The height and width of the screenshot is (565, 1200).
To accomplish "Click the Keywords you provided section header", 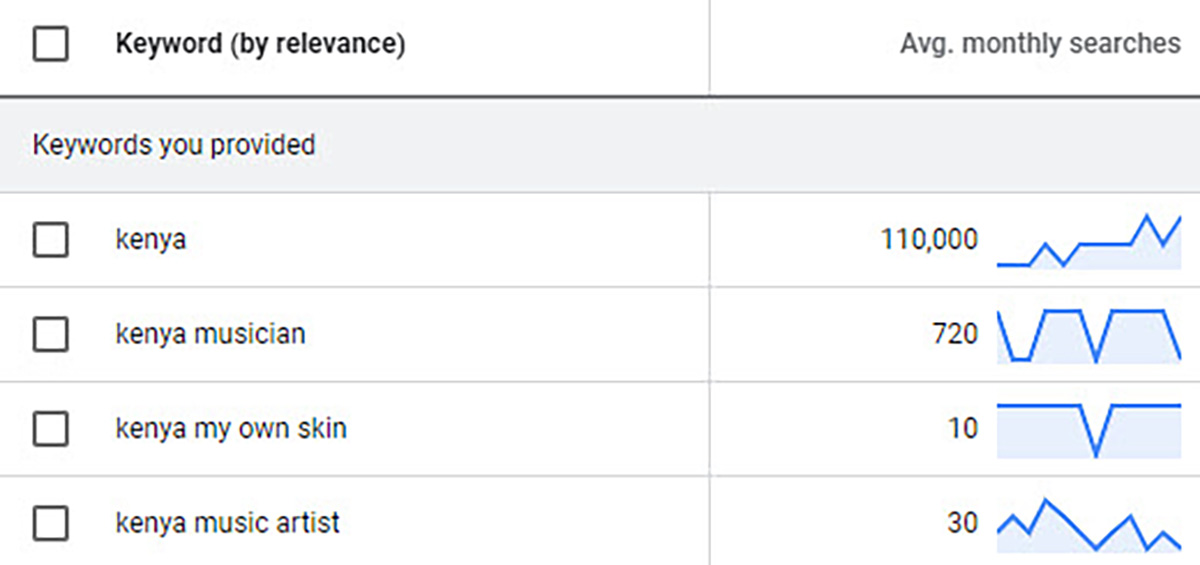I will tap(174, 145).
